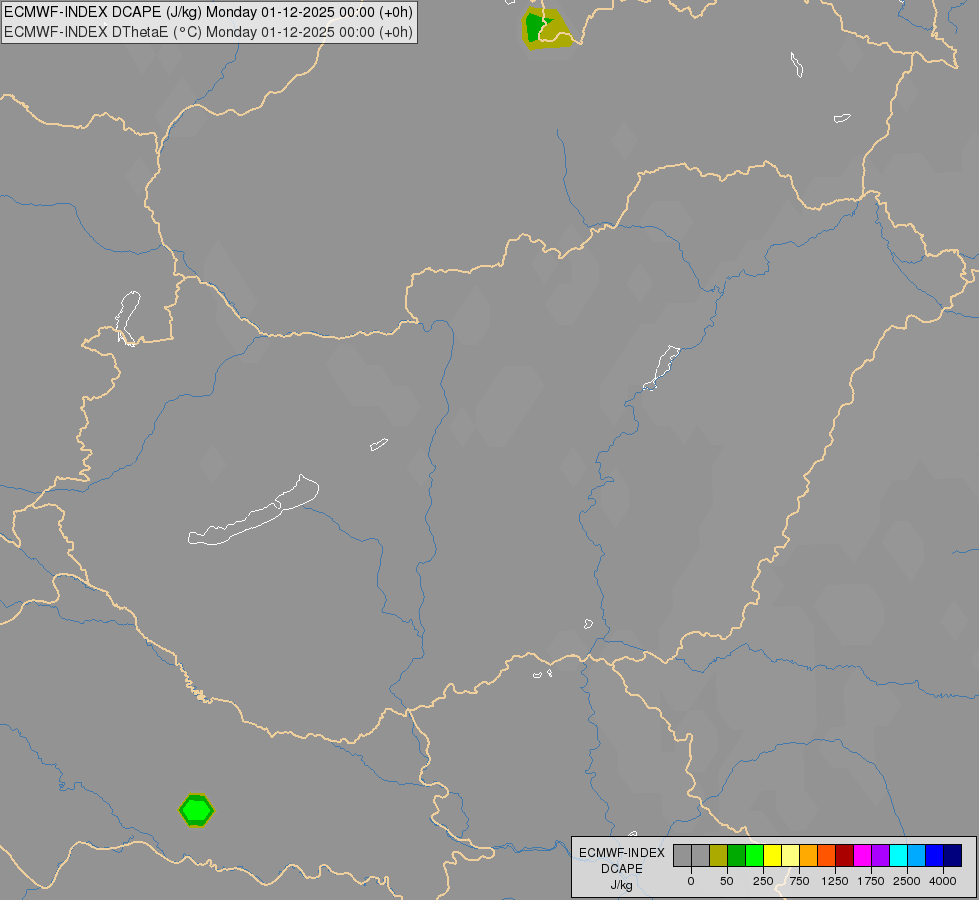Click the large Lake Balaton outline
The height and width of the screenshot is (900, 979).
(x=254, y=511)
